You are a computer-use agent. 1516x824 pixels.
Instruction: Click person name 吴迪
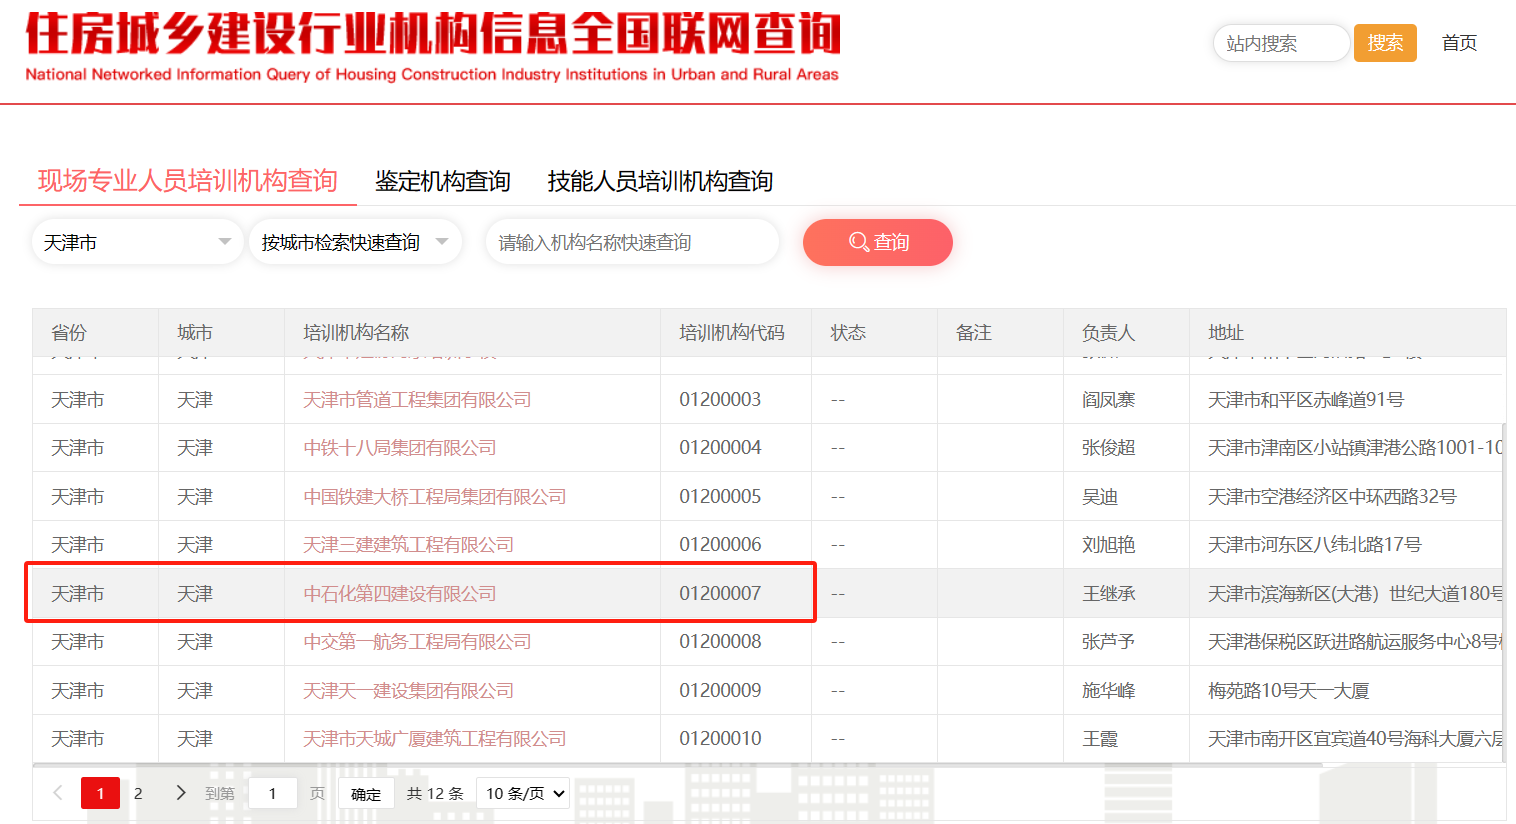(1100, 497)
